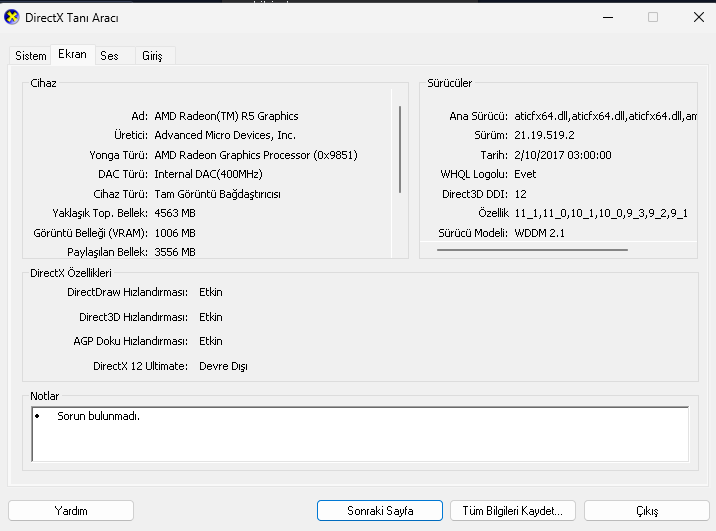Screen dimensions: 716x531
Task: Click 'Etkin' beside AGP Doku Hızlandırması
Action: [x=211, y=341]
